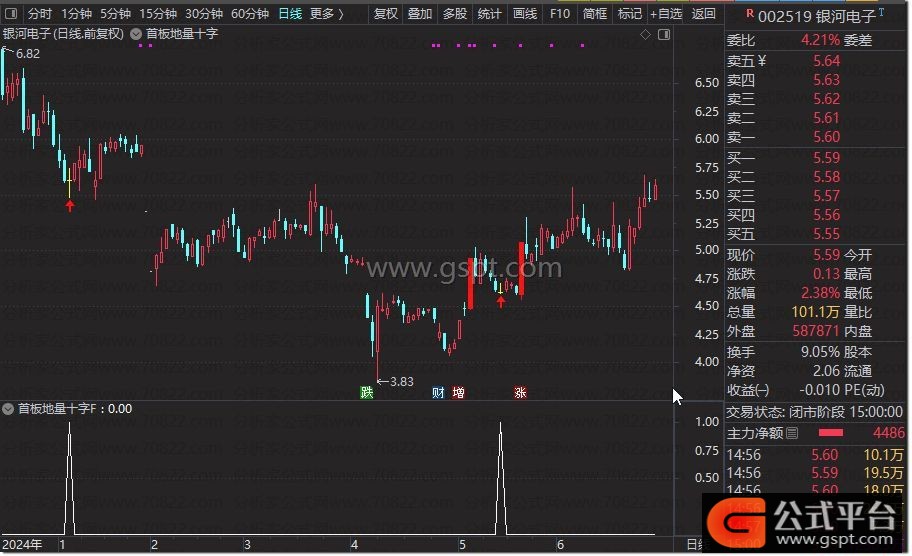Toggle 多股 multi-stock view
912x556 pixels.
(454, 14)
